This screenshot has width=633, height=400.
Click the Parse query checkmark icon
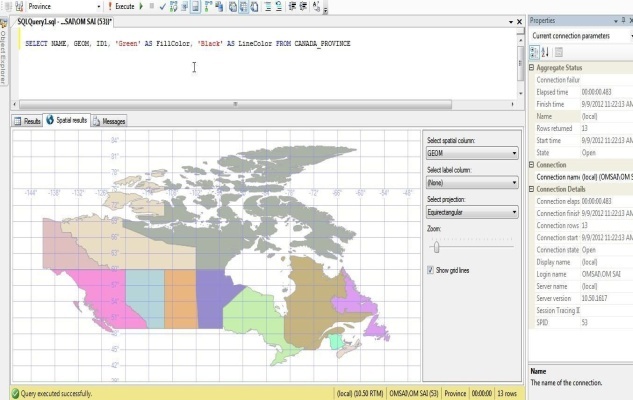pyautogui.click(x=161, y=6)
